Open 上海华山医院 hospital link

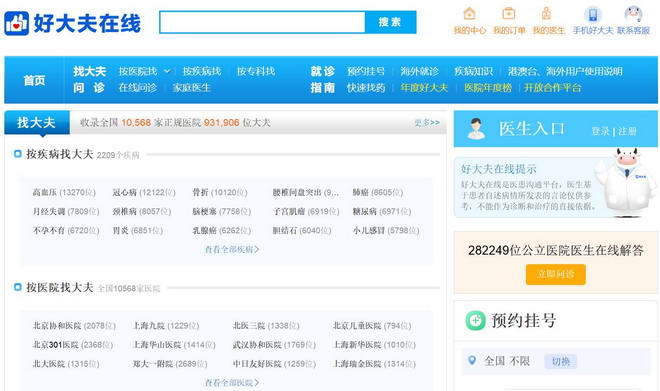(x=157, y=344)
